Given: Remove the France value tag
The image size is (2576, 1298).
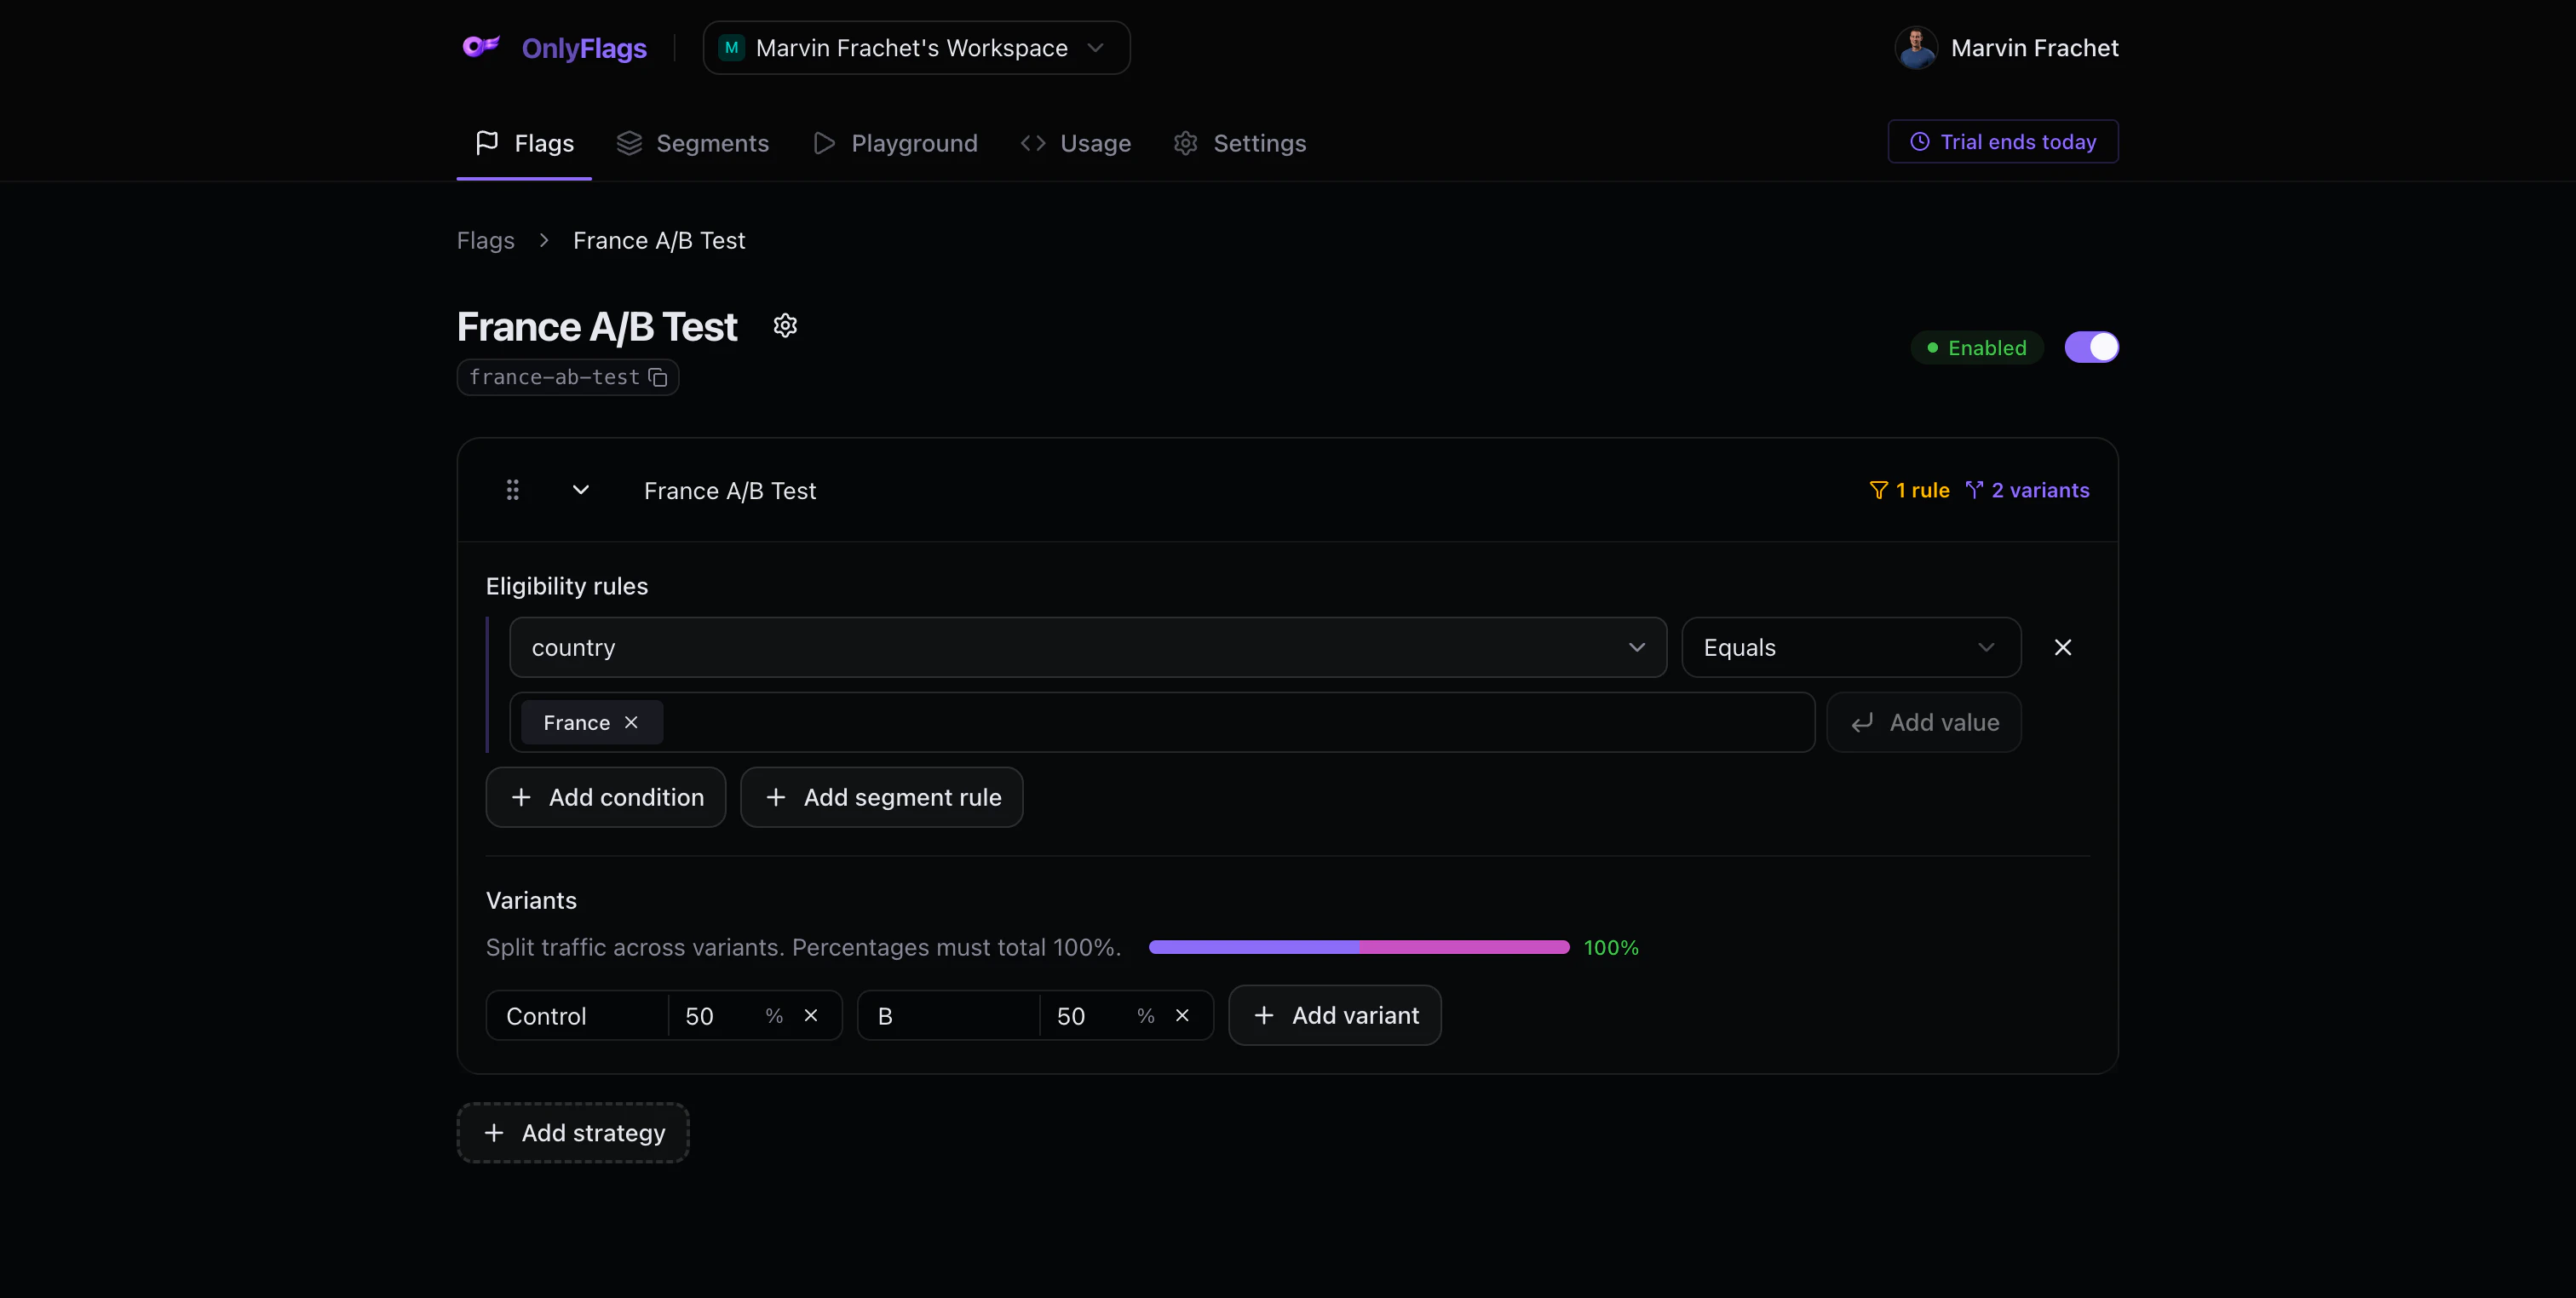Looking at the screenshot, I should coord(631,722).
